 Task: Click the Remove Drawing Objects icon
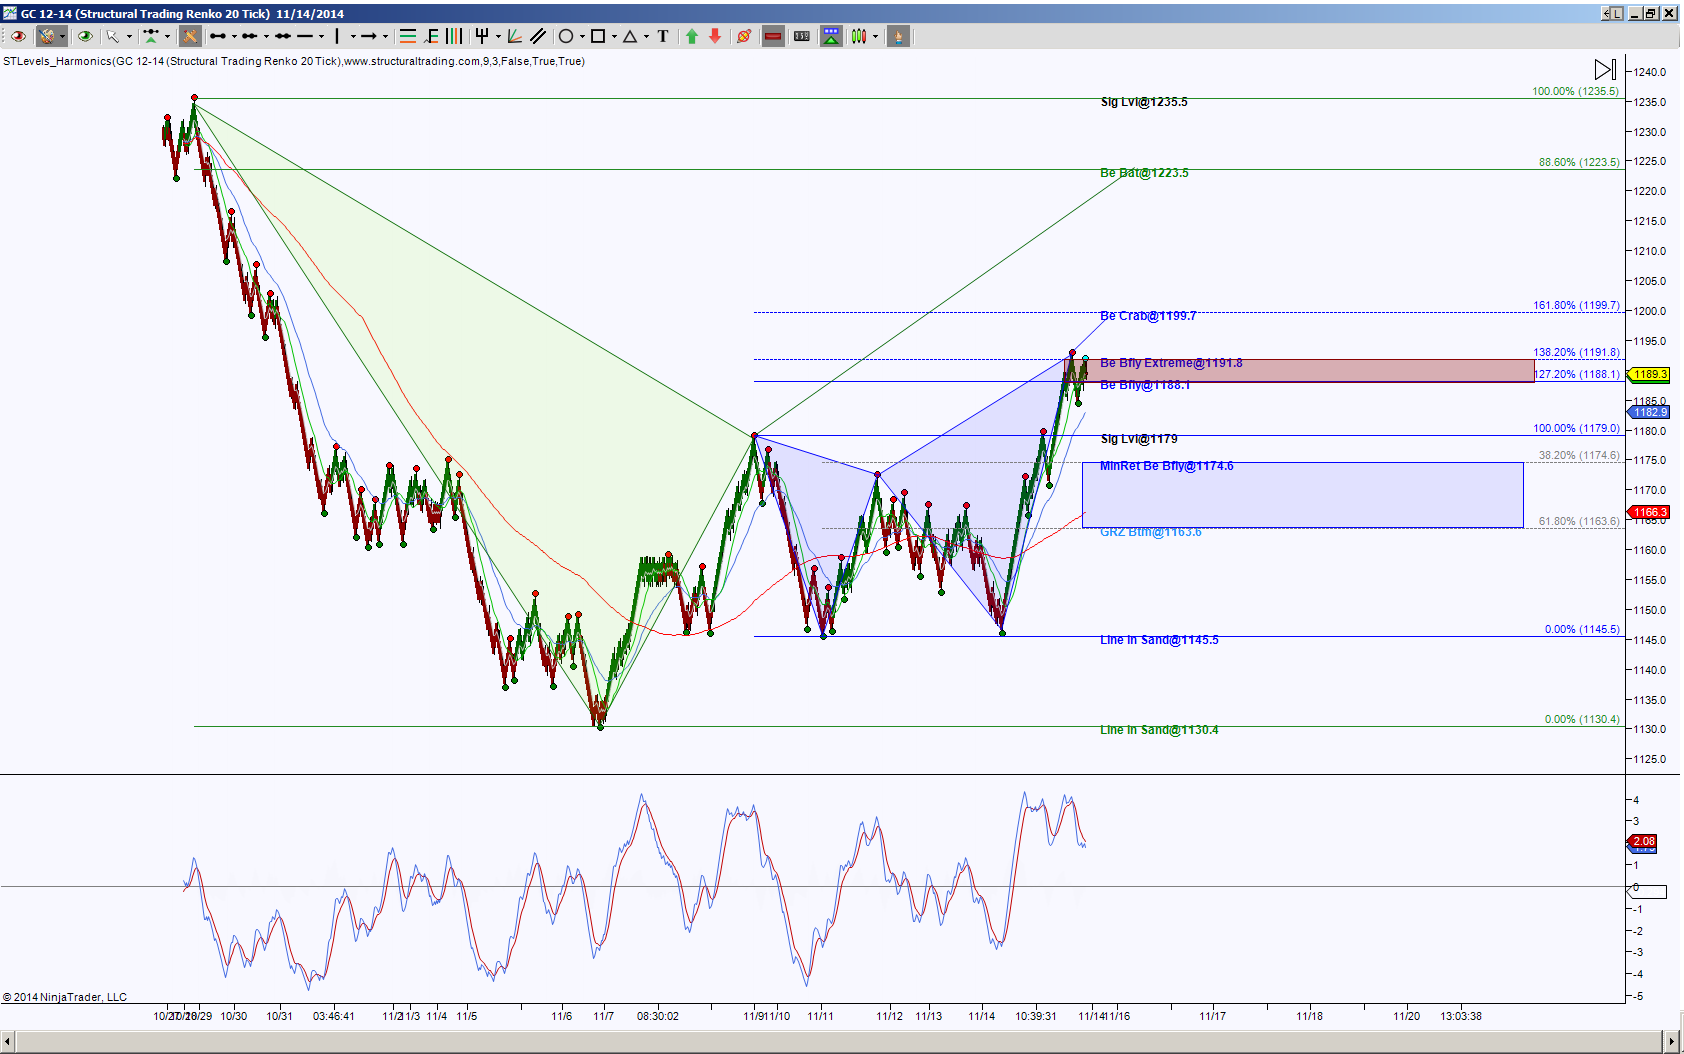click(743, 36)
